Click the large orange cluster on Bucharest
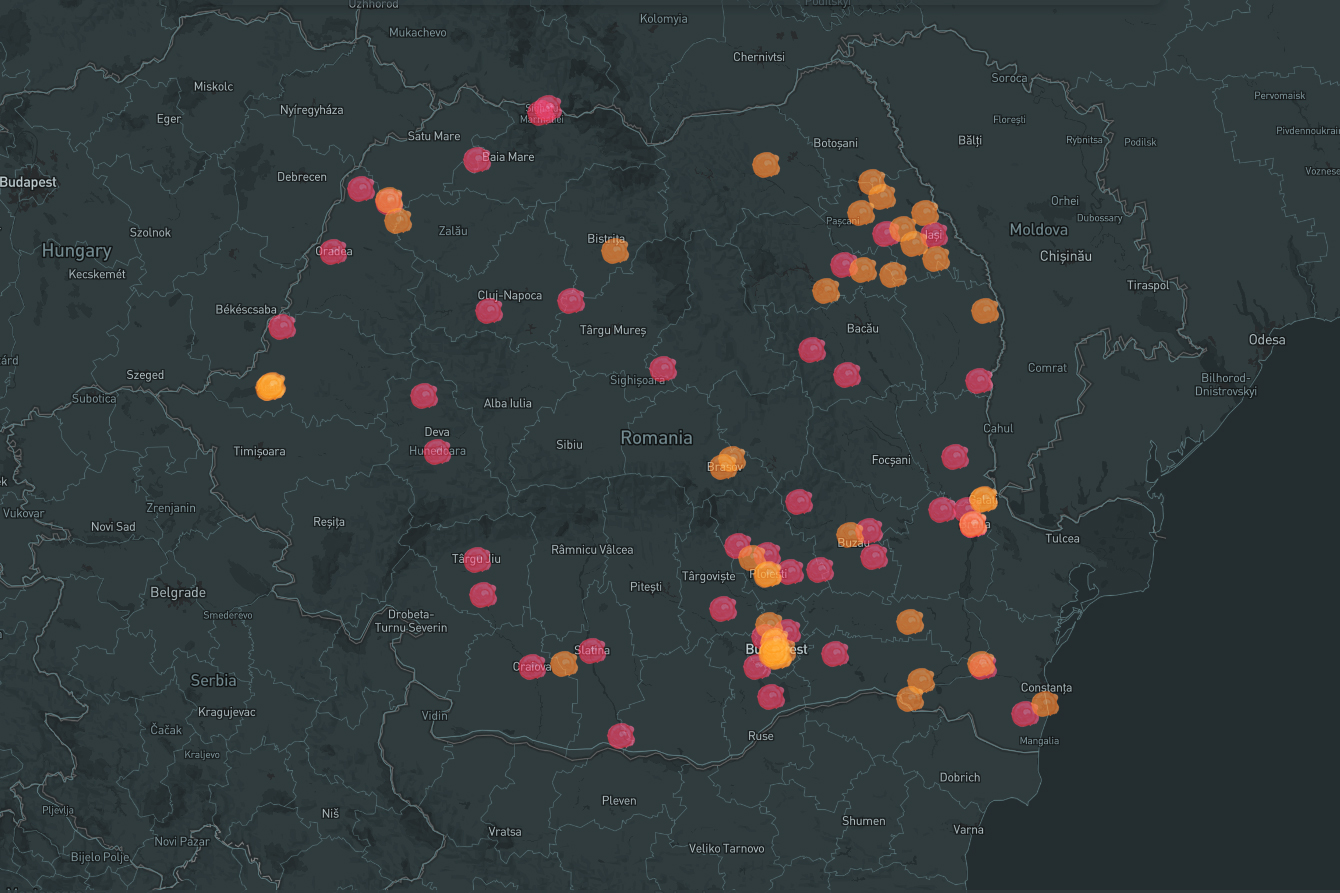1340x893 pixels. tap(774, 648)
